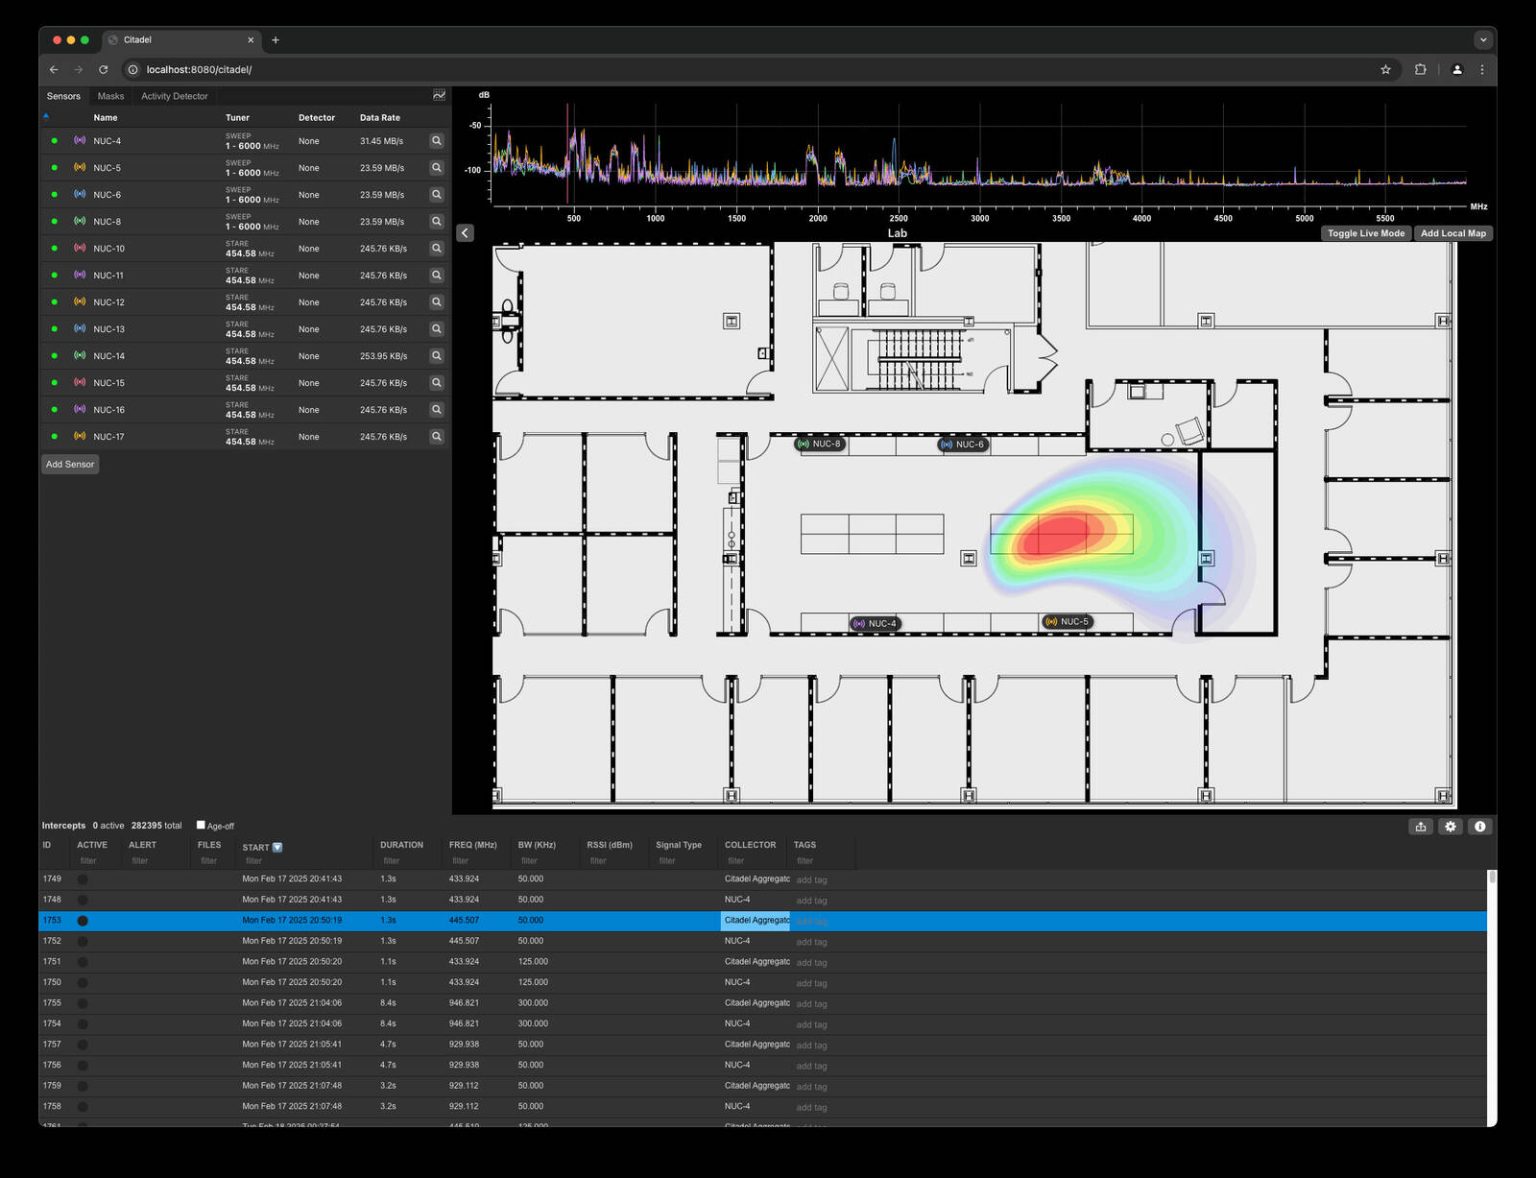The height and width of the screenshot is (1178, 1536).
Task: Click the Toggle Live Mode button
Action: pos(1365,233)
